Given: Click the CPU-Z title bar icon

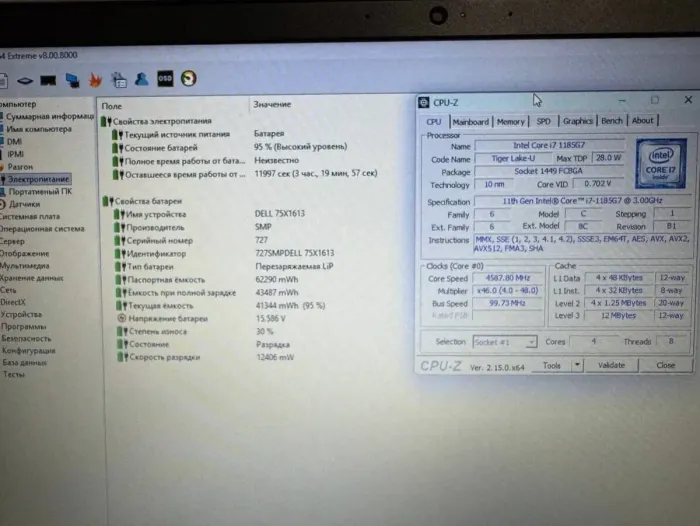Looking at the screenshot, I should 425,102.
